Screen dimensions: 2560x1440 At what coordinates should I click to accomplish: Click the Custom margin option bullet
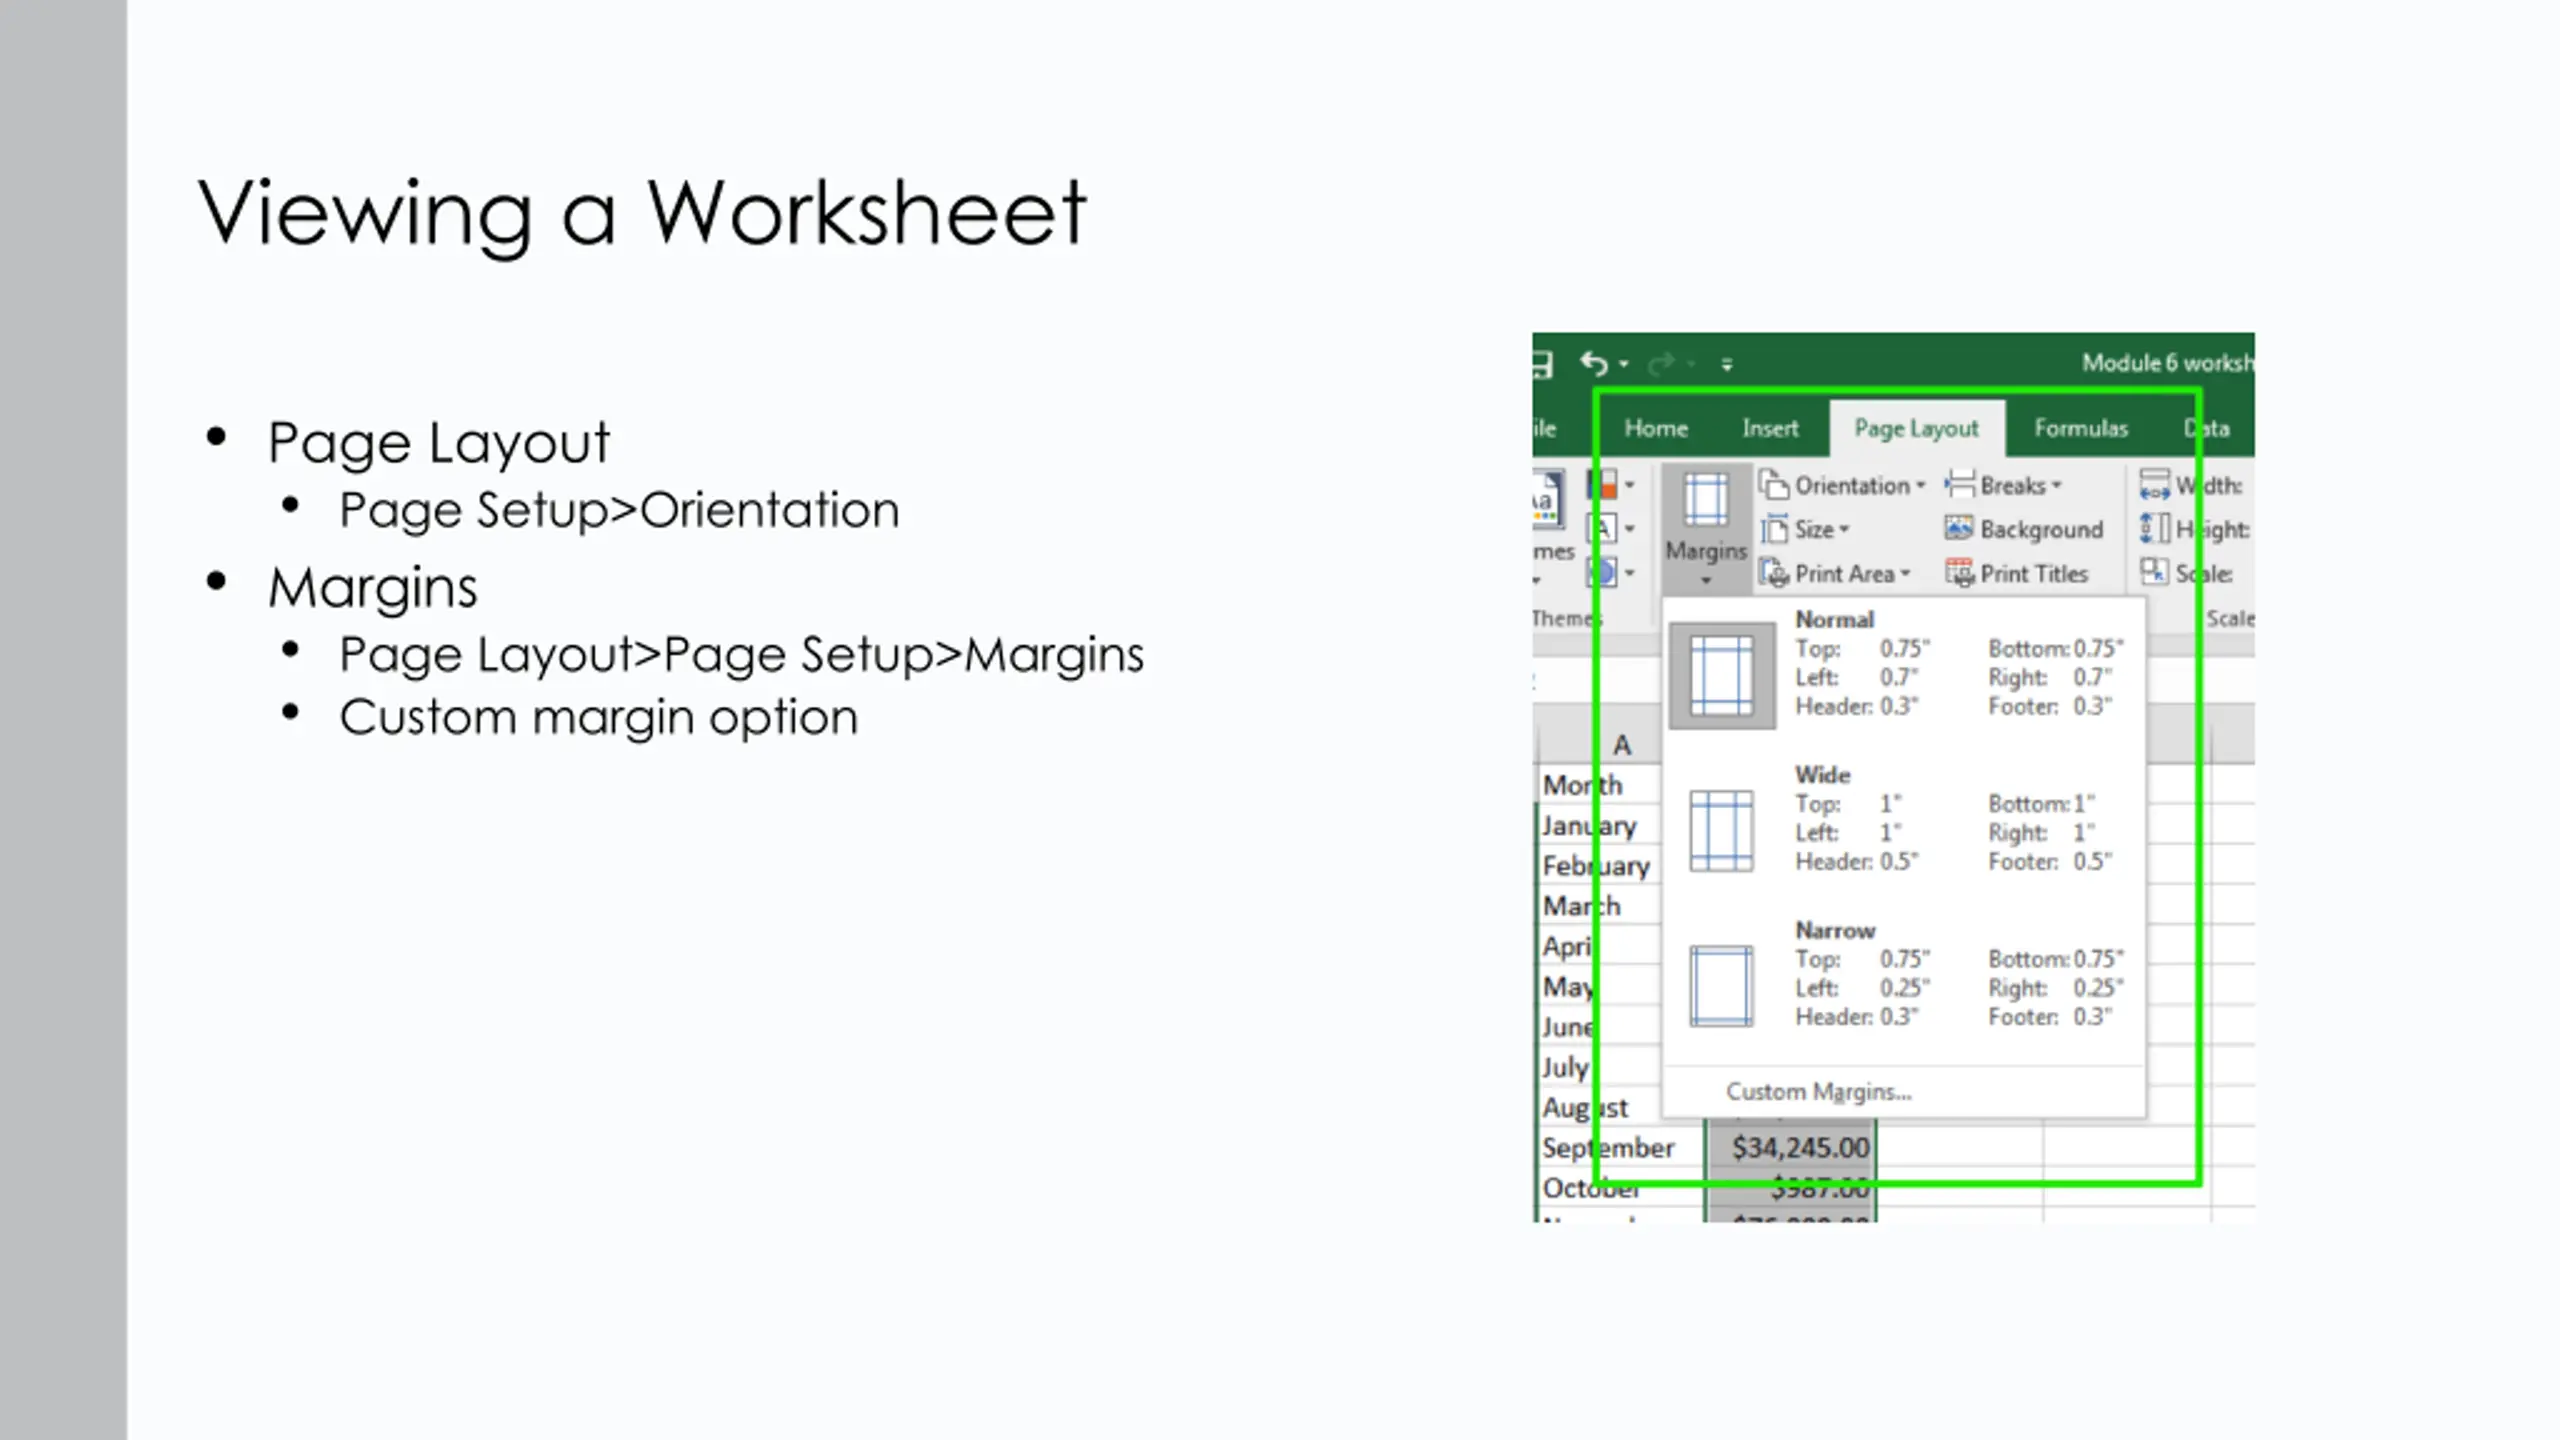pos(598,718)
